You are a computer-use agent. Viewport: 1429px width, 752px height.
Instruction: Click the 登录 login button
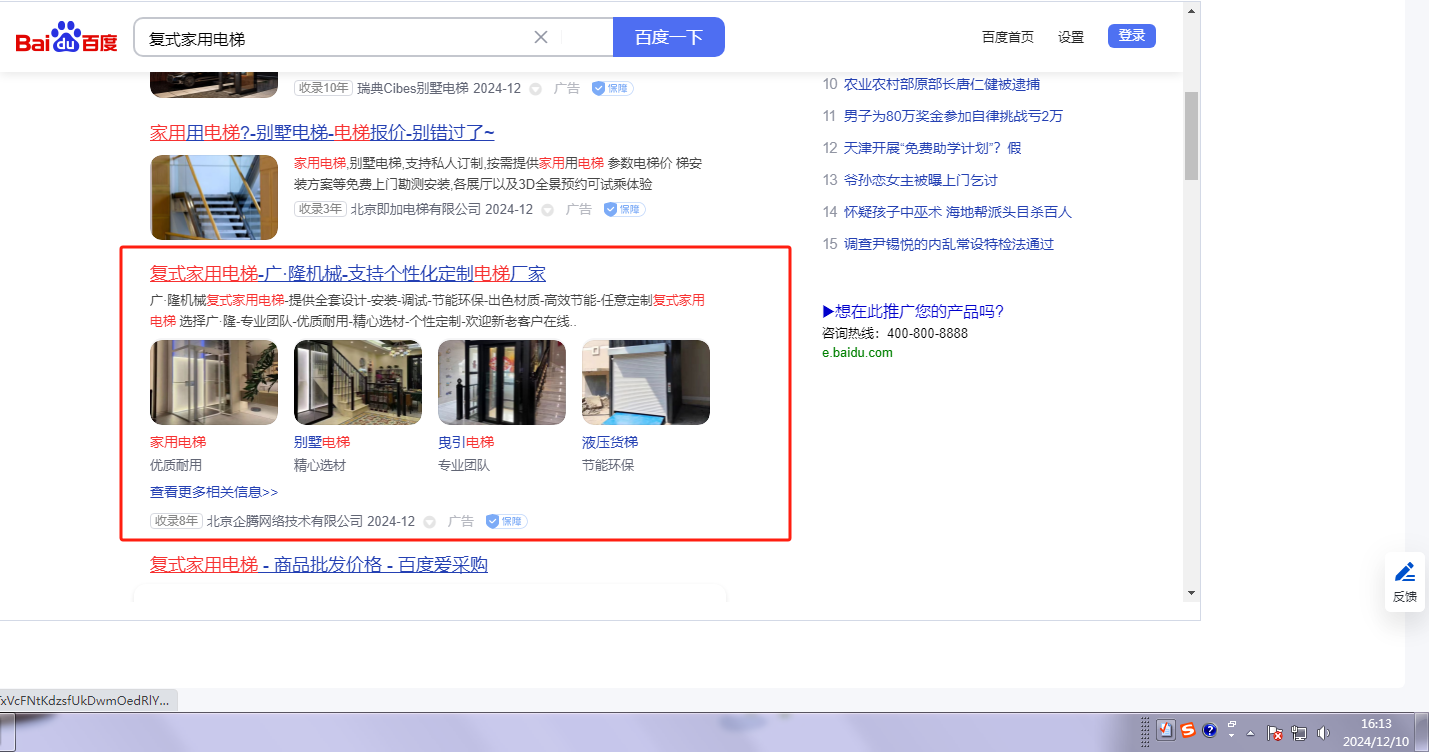[1131, 36]
